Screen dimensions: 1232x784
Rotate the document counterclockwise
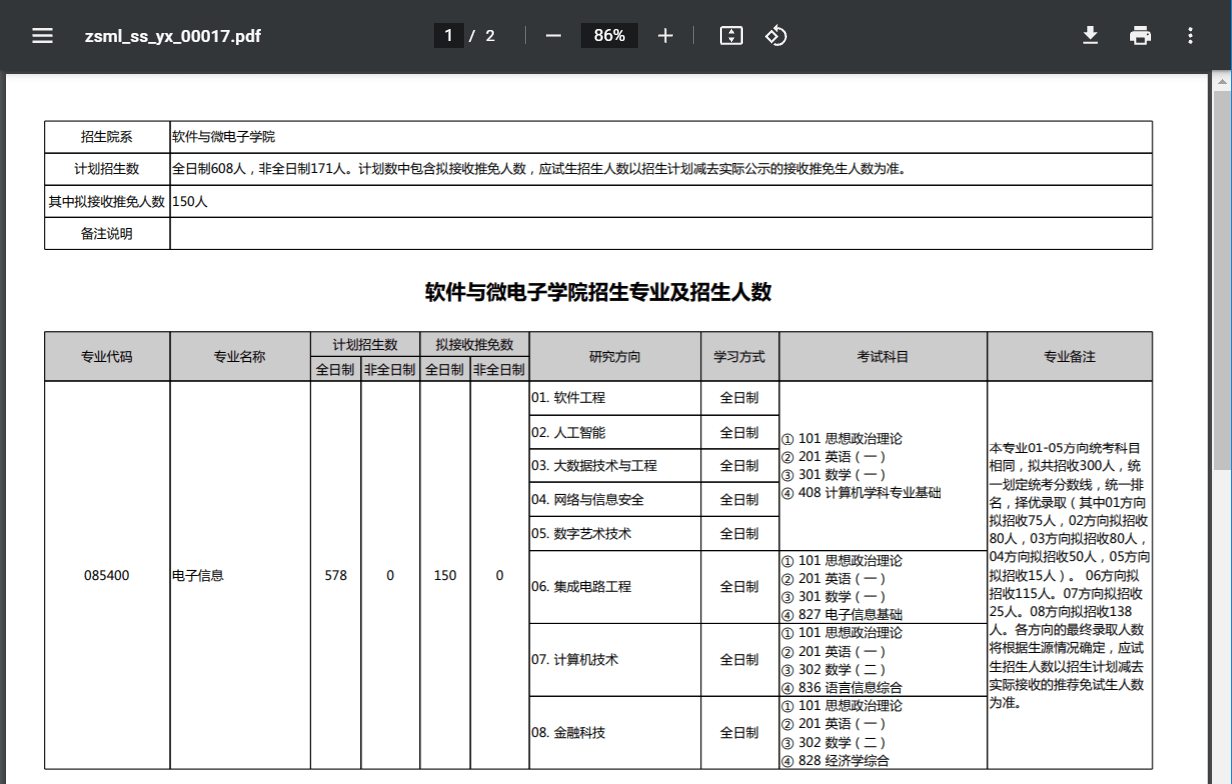point(776,36)
